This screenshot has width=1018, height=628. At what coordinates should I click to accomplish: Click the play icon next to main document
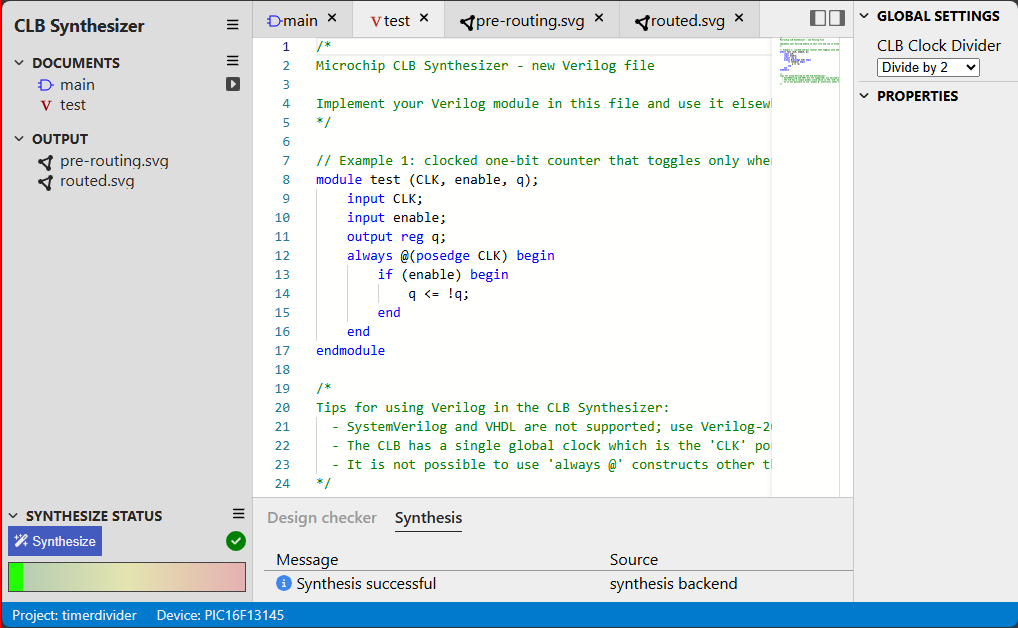232,85
